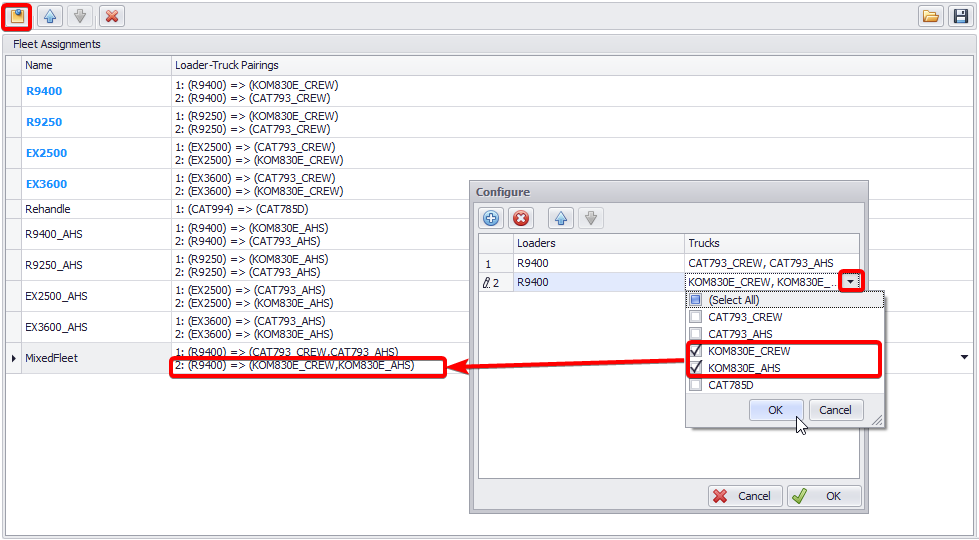Viewport: 979px width, 540px height.
Task: Click the new fleet assignment icon
Action: tap(17, 16)
